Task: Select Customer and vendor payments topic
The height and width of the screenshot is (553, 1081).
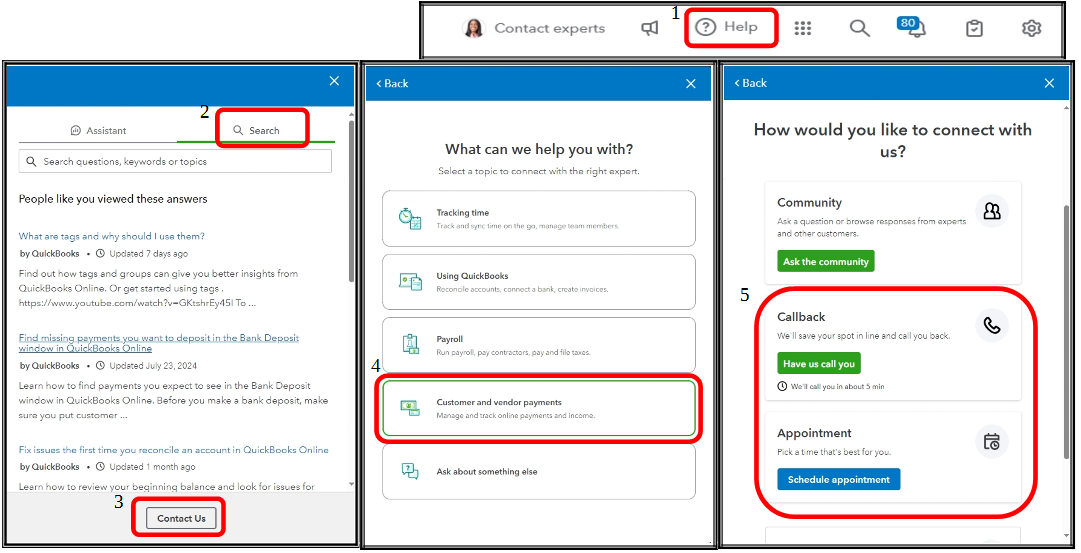Action: coord(539,408)
